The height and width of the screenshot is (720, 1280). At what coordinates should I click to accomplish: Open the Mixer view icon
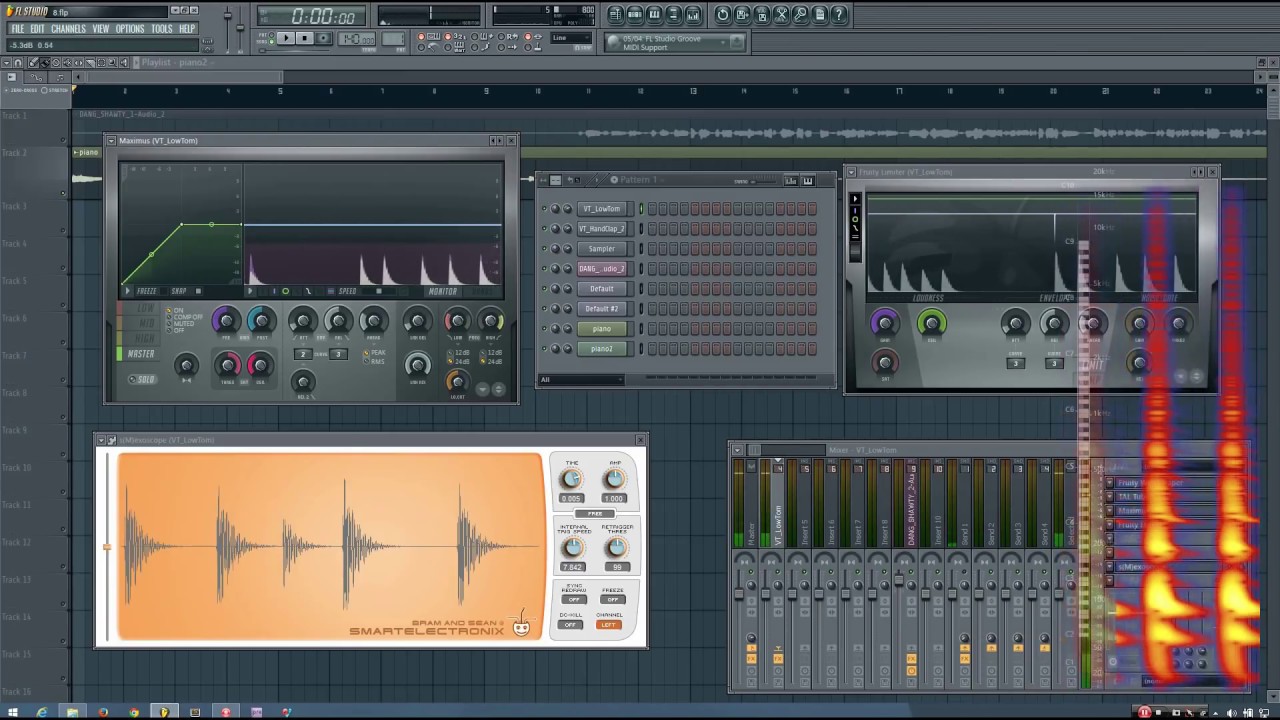pos(692,14)
